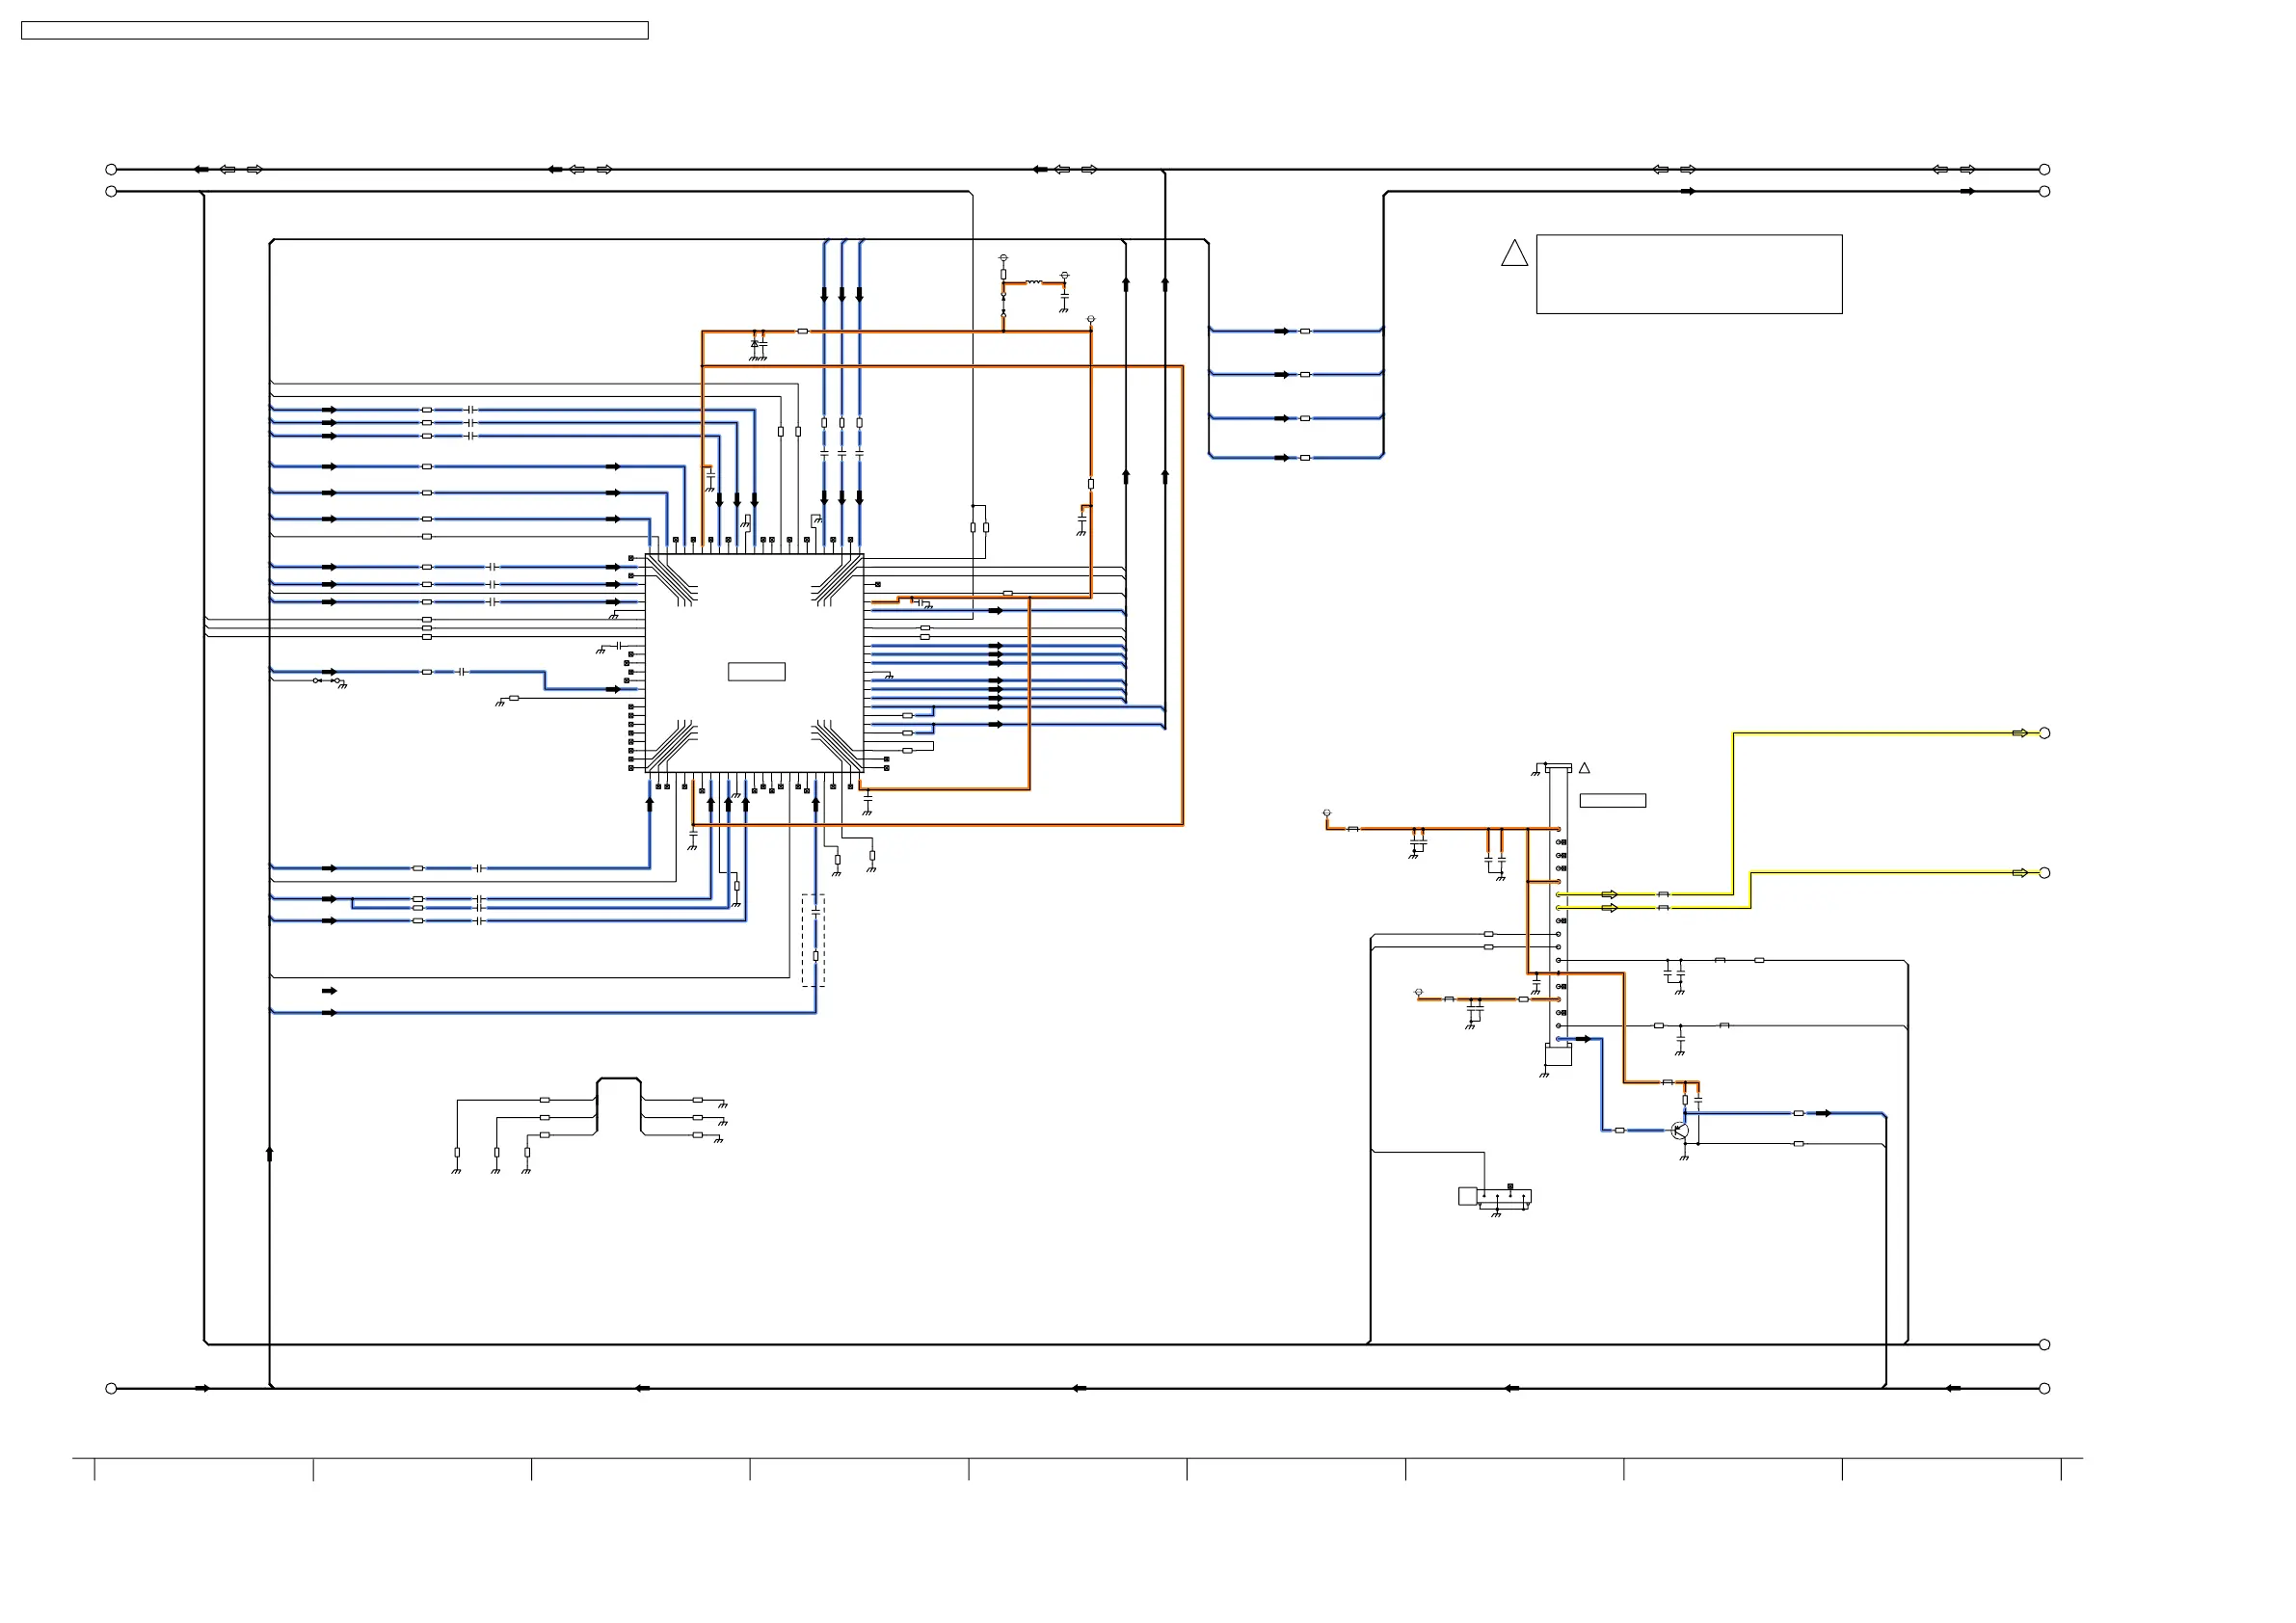Click the large empty note box beside warning triangle
The height and width of the screenshot is (1623, 2296).
click(x=1688, y=274)
